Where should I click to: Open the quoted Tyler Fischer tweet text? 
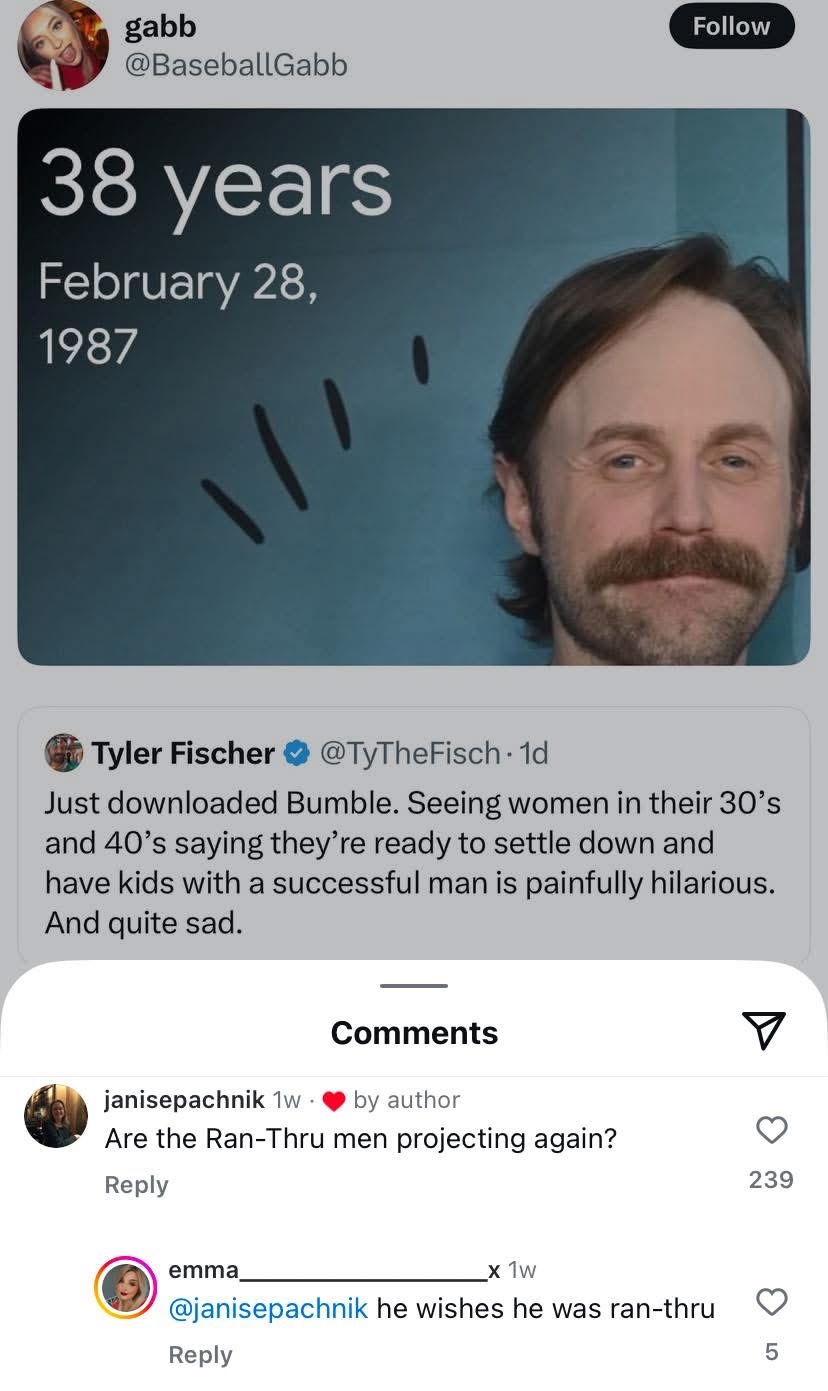(x=410, y=862)
